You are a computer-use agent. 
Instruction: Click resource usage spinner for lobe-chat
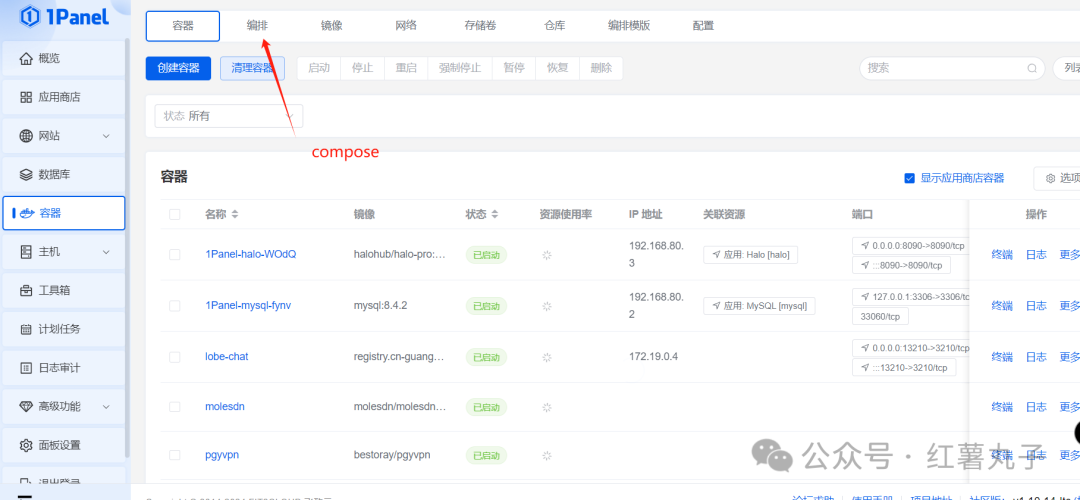pos(547,357)
